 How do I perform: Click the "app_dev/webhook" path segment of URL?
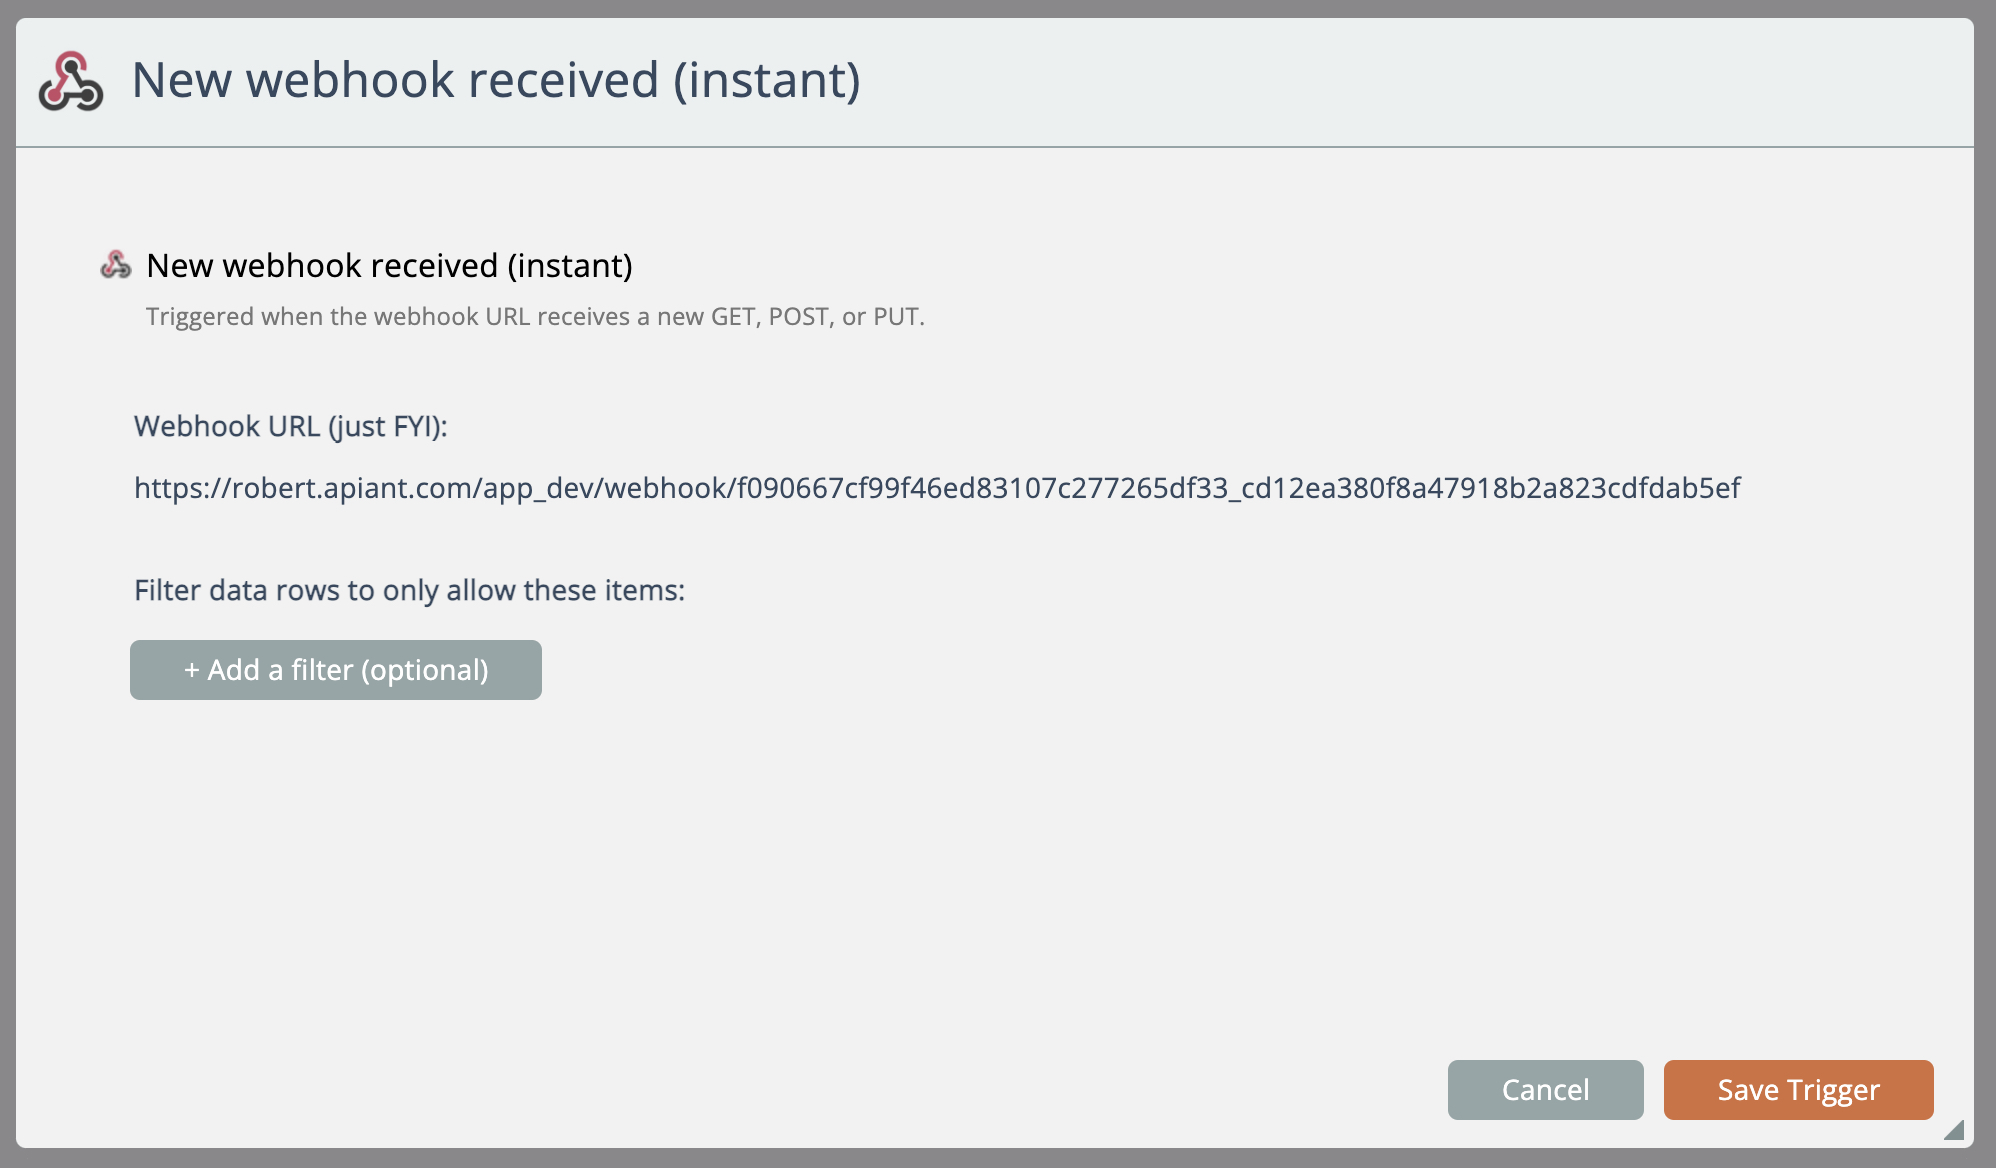[x=604, y=488]
